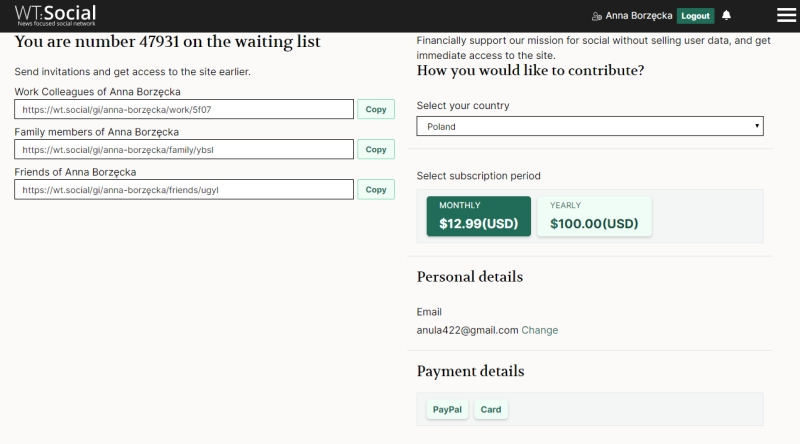800x444 pixels.
Task: Click the Friends invite URL field
Action: click(x=184, y=189)
